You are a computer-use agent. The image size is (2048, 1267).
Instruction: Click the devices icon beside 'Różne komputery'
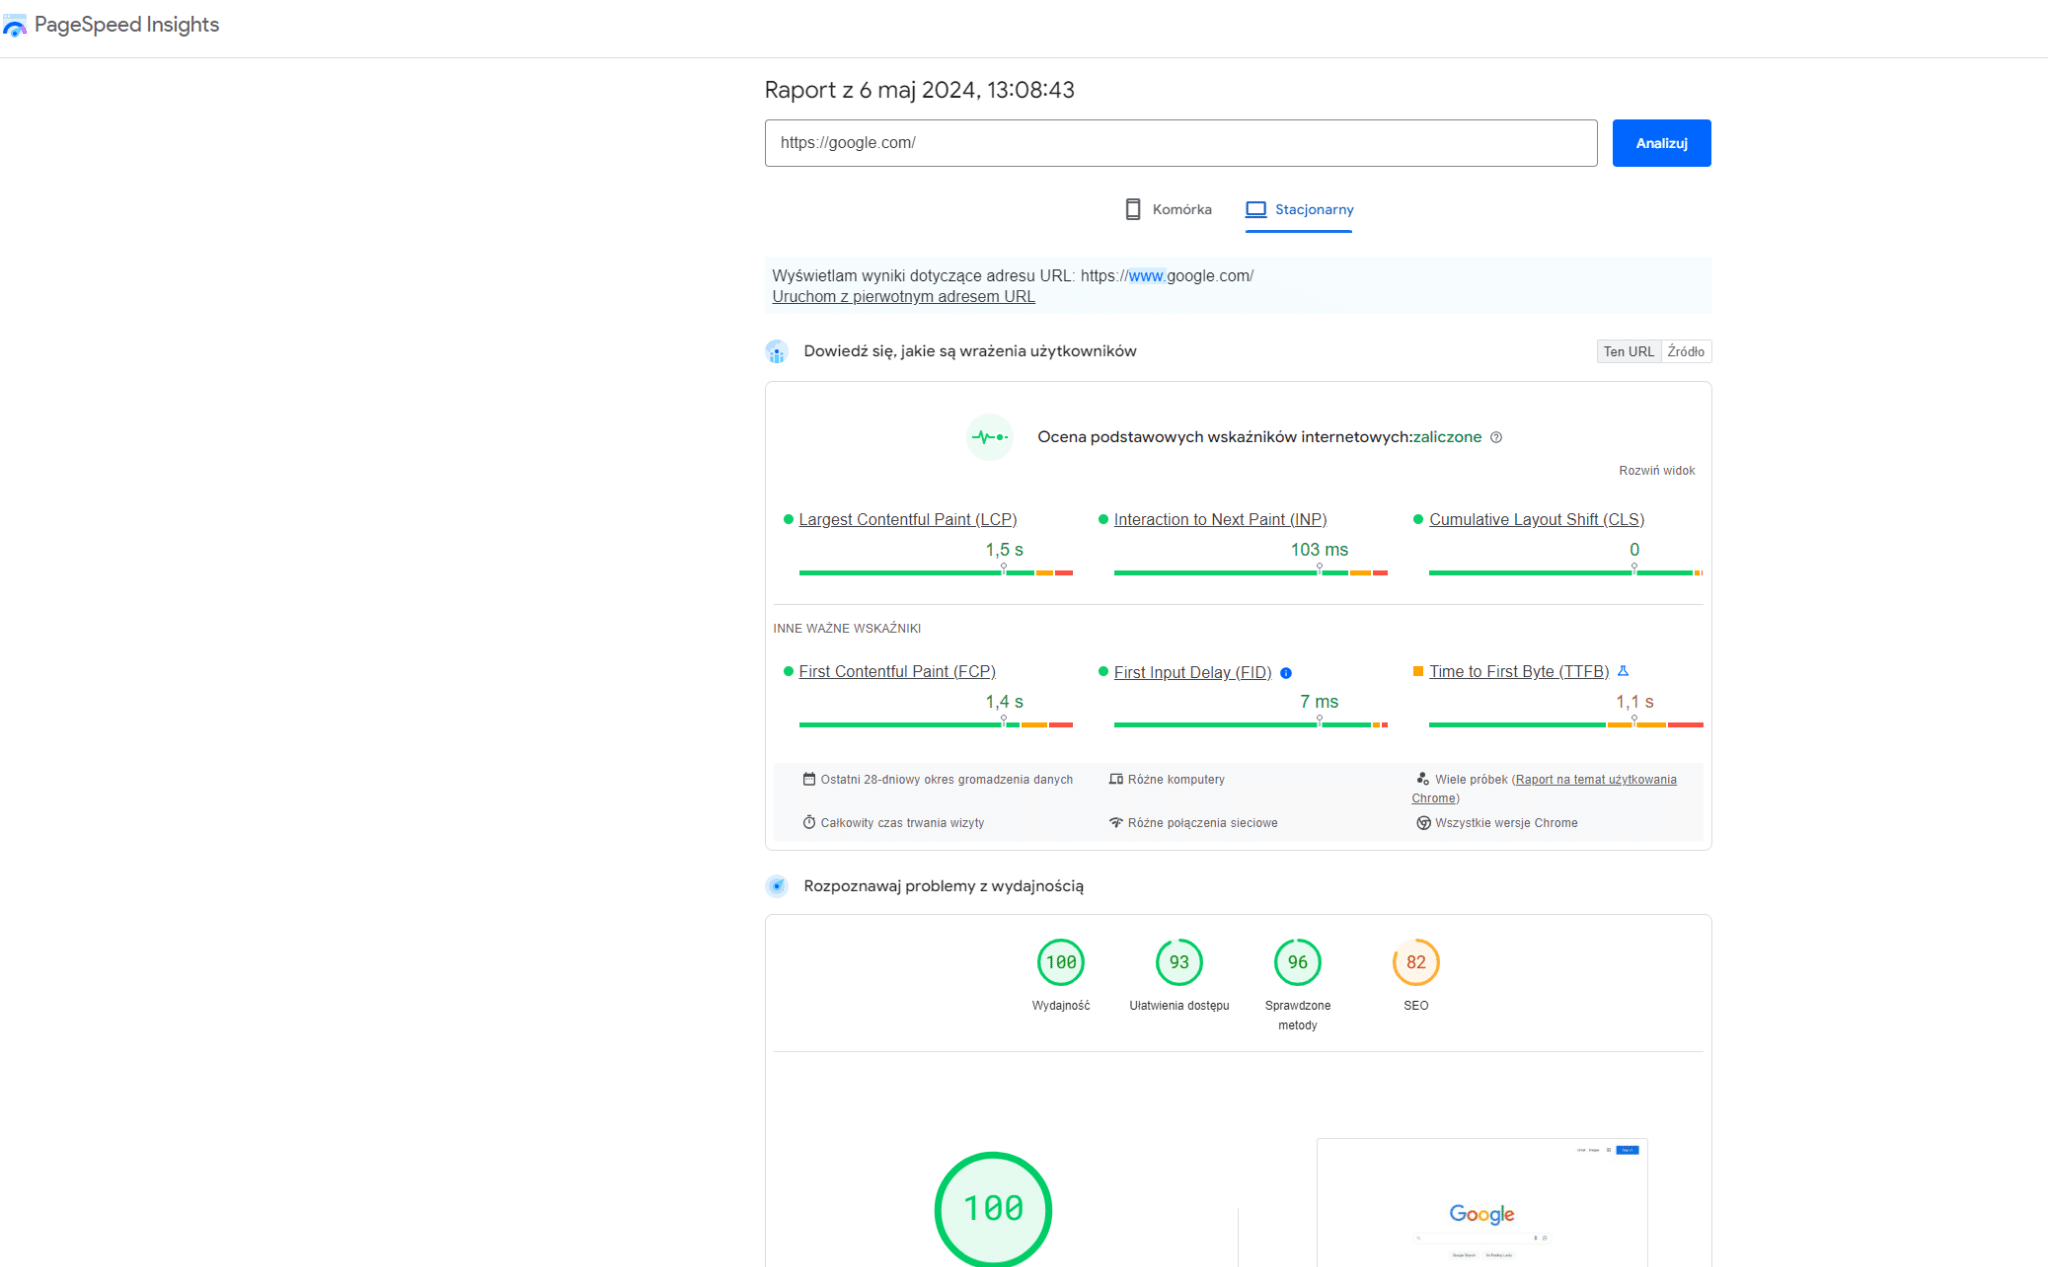(x=1116, y=779)
